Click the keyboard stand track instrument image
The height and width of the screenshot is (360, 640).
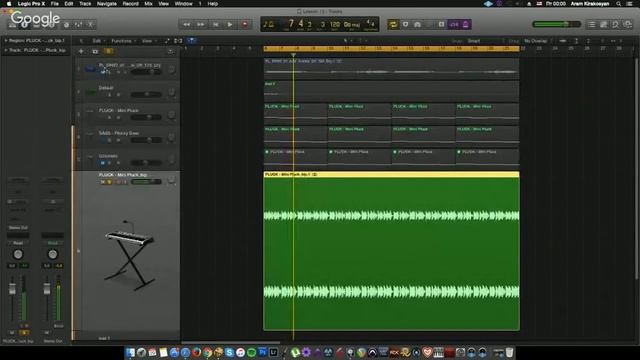coord(130,255)
